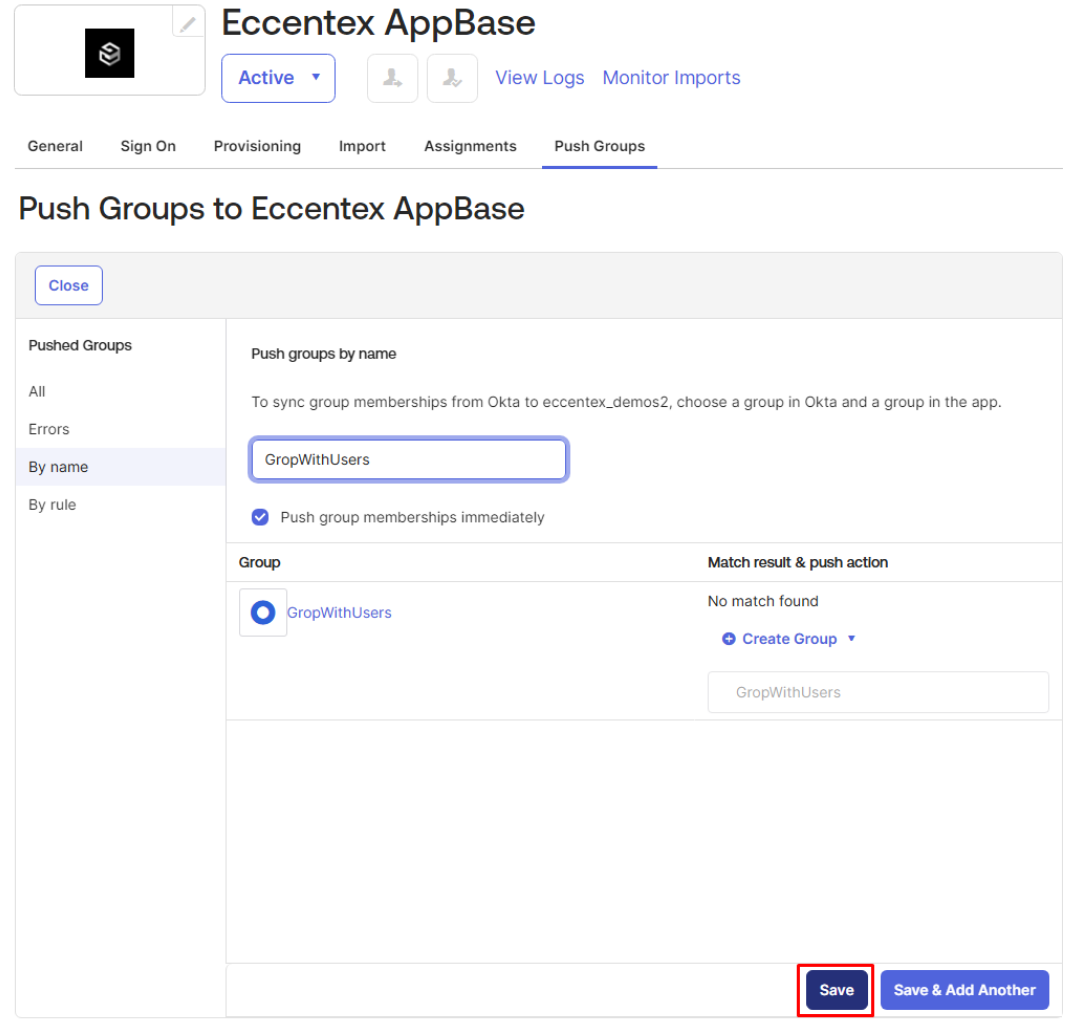Open the Monitor Imports link
Image resolution: width=1082 pixels, height=1030 pixels.
coord(671,78)
